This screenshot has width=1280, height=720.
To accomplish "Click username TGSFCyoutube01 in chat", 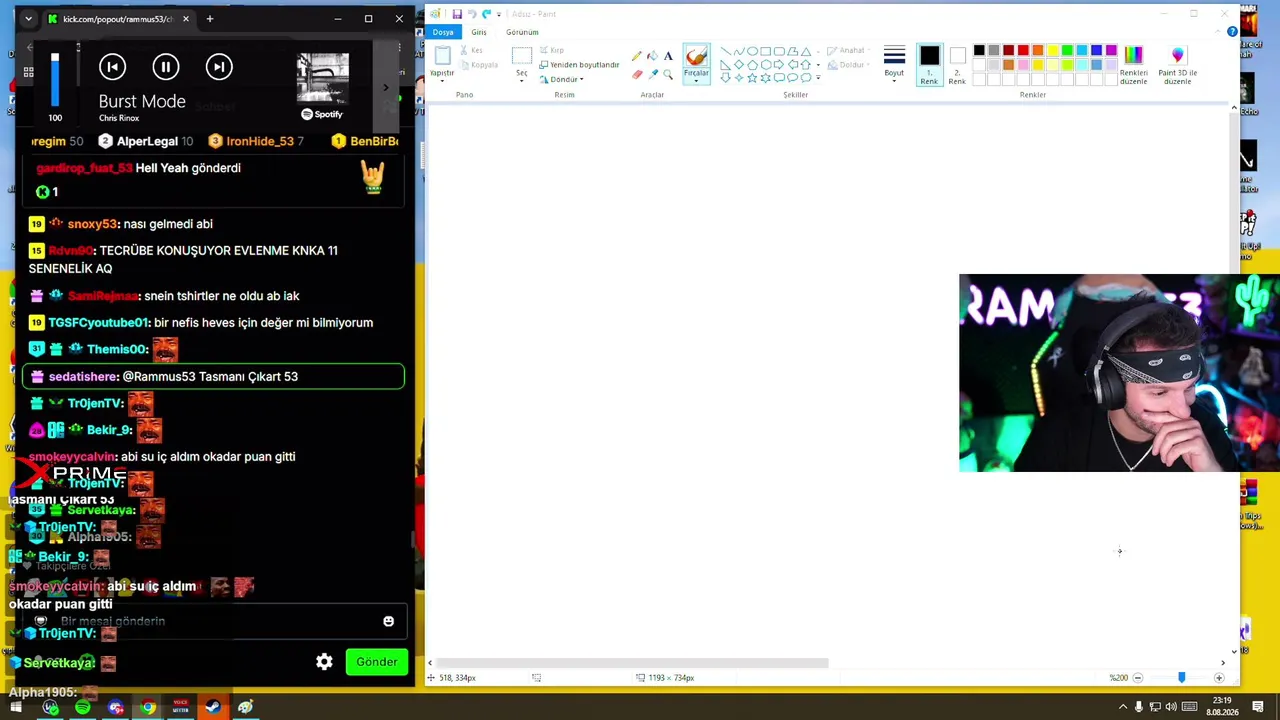I will (x=98, y=322).
